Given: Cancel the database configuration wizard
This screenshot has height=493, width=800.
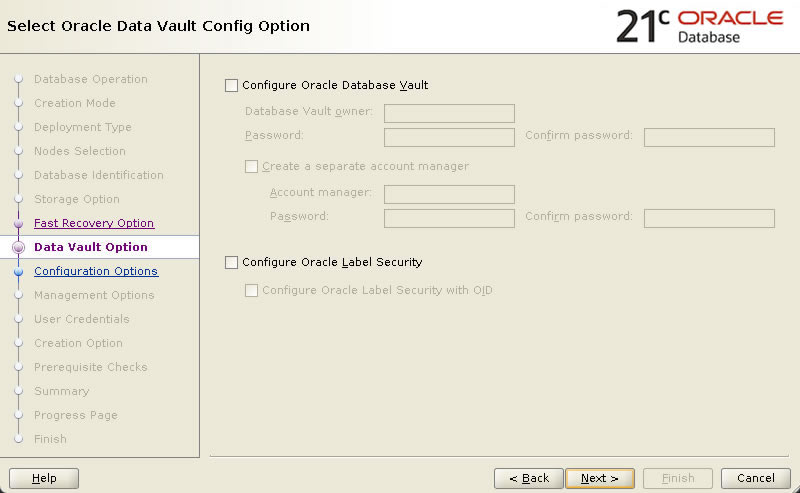Looking at the screenshot, I should pyautogui.click(x=756, y=478).
